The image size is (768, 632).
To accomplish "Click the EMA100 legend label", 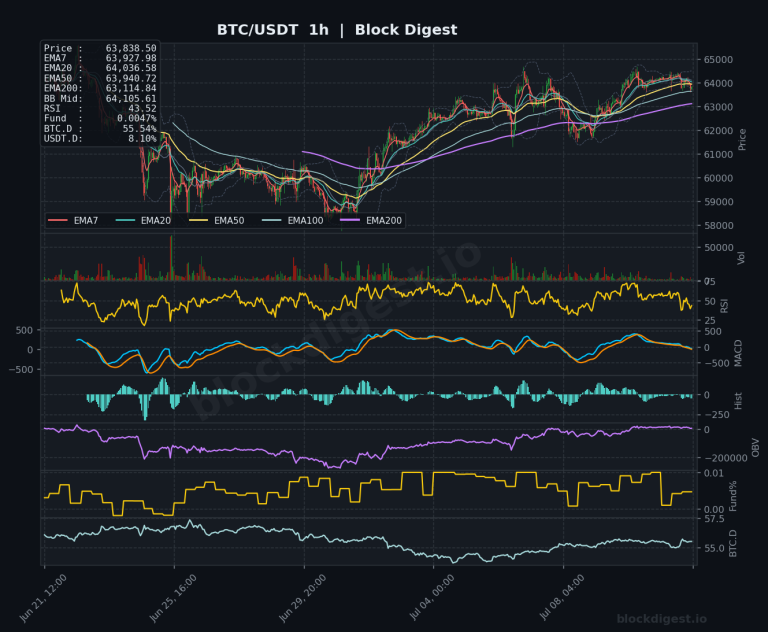I will point(306,220).
